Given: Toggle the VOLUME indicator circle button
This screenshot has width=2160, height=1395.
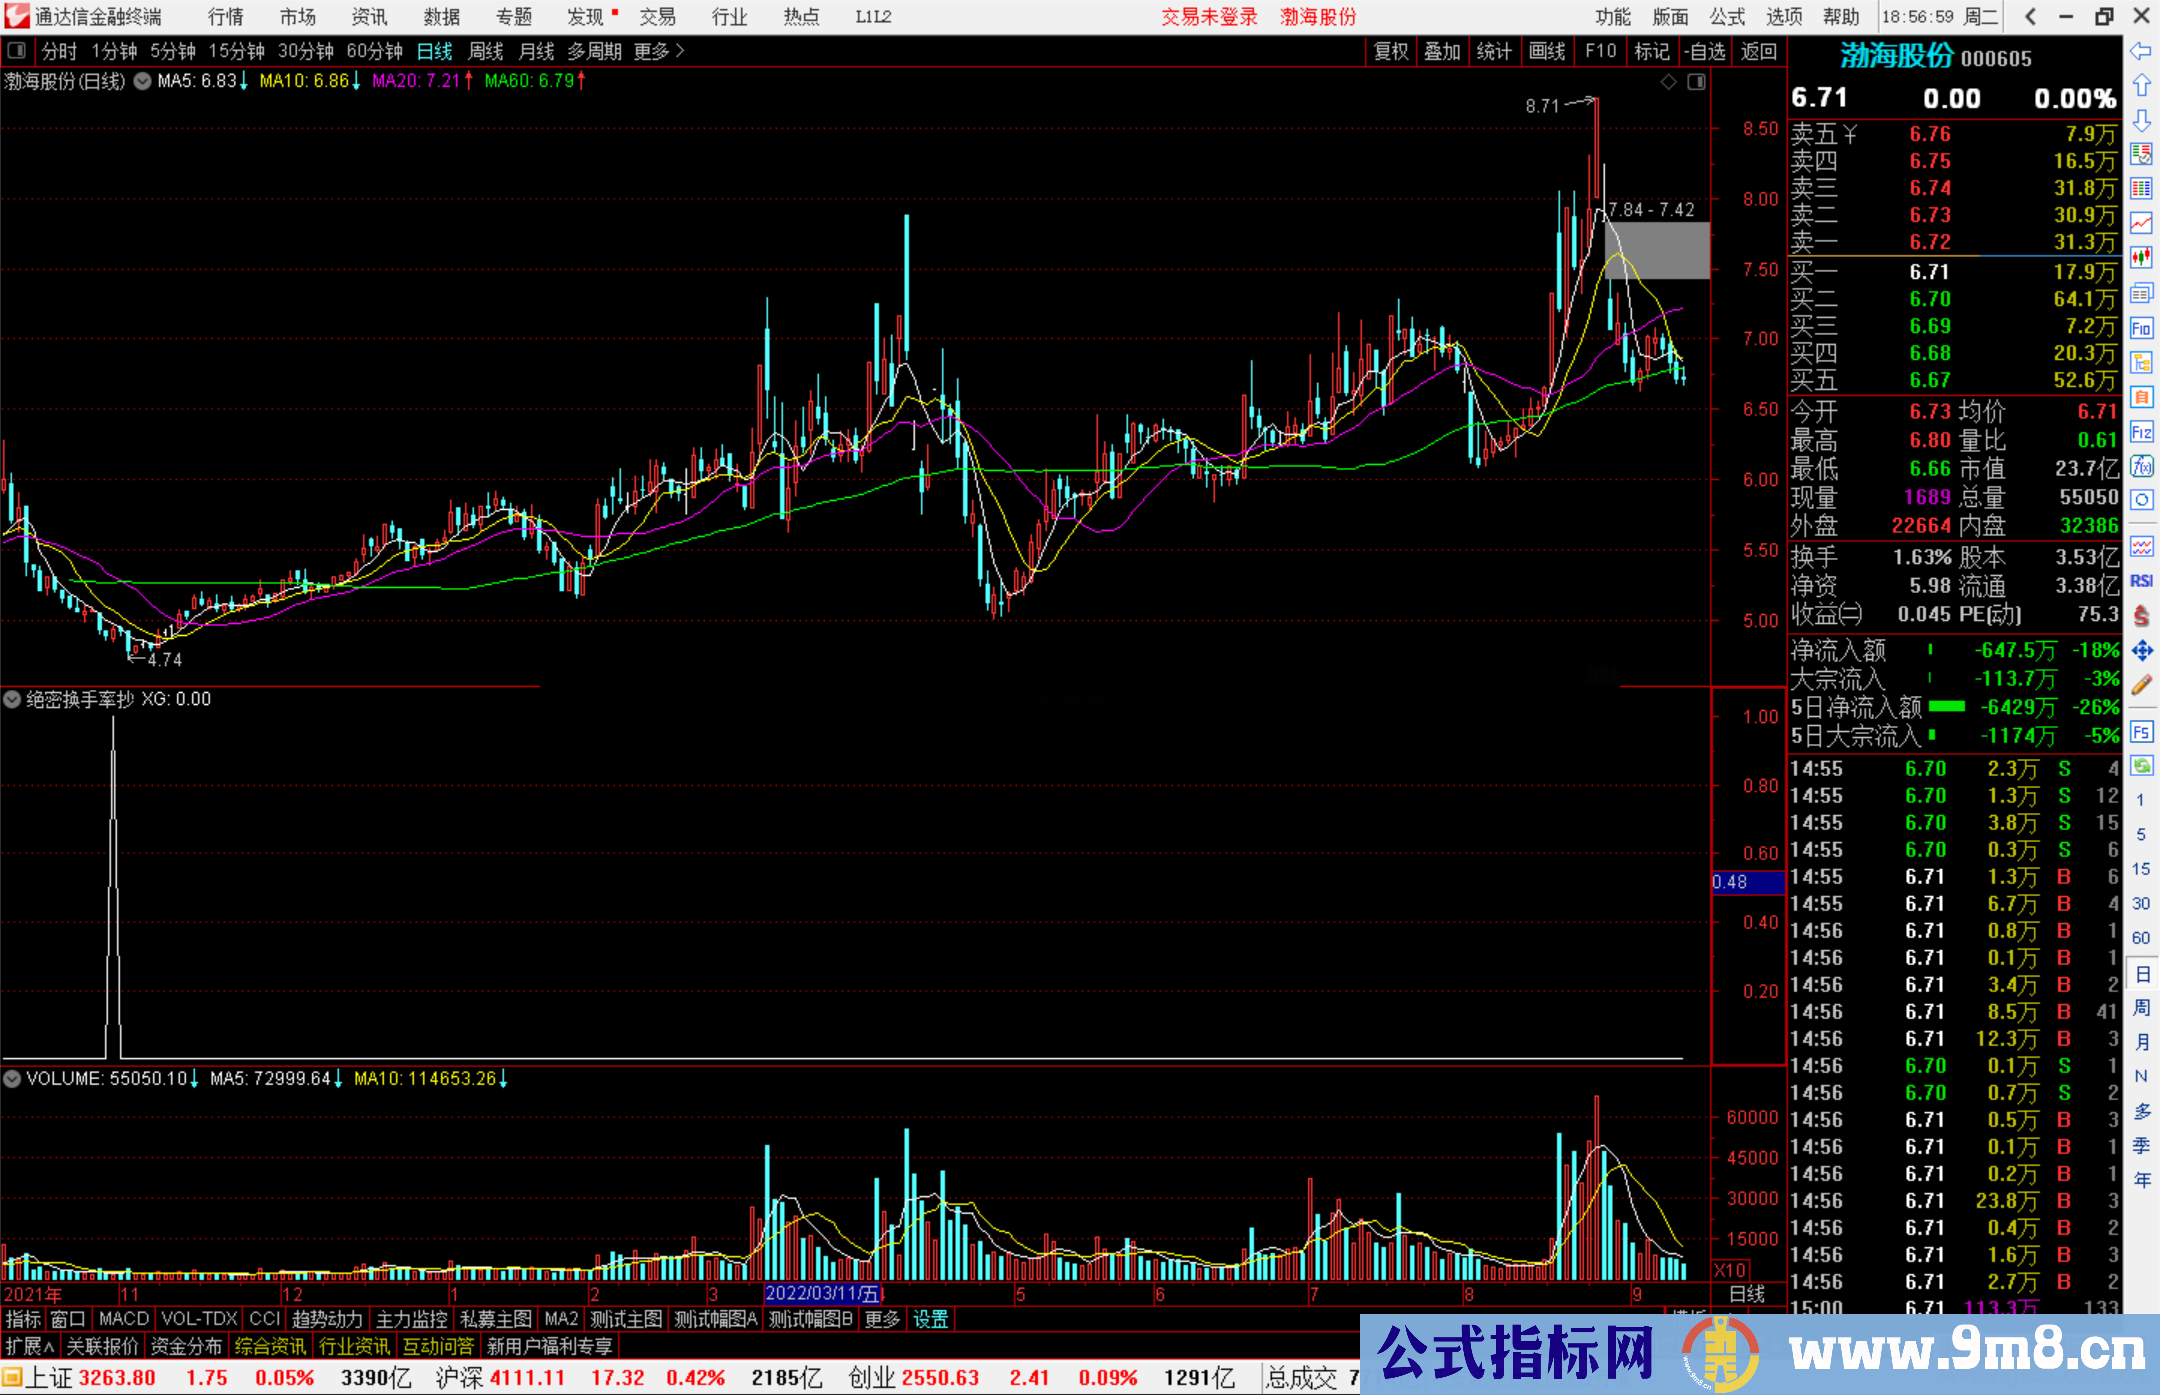Looking at the screenshot, I should pos(12,1078).
